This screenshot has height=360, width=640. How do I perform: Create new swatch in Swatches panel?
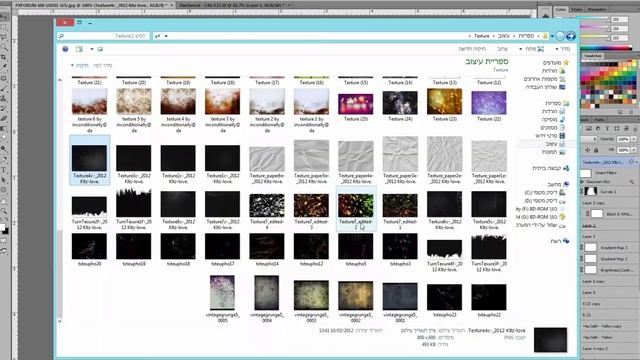620,112
